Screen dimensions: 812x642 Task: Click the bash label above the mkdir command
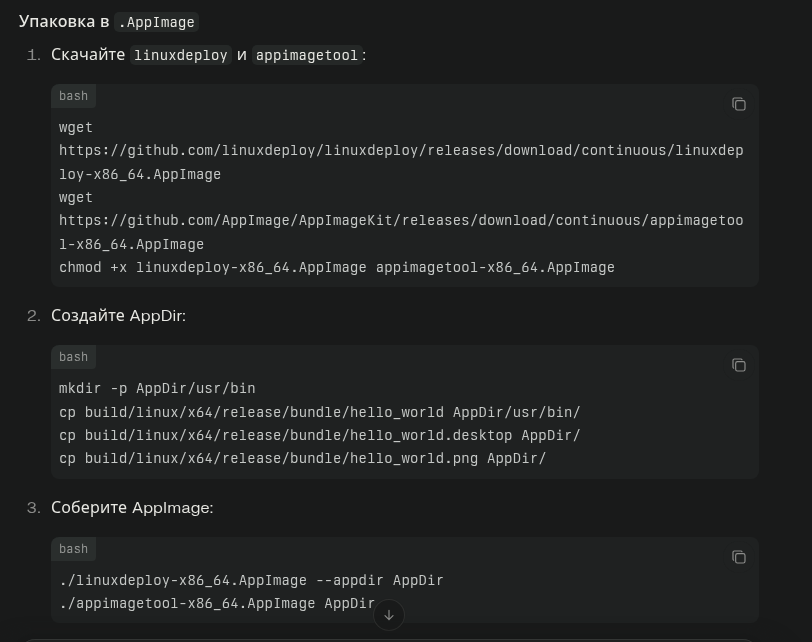tap(73, 357)
